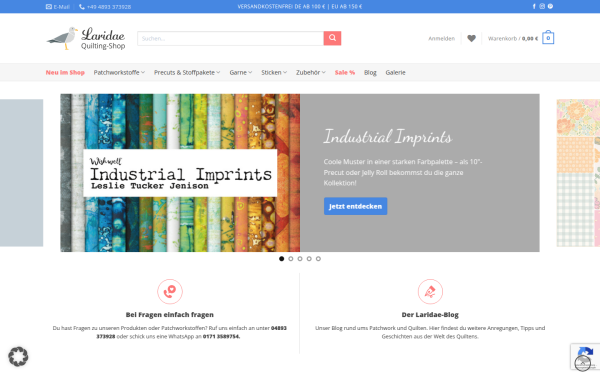
Task: Select the third slider dot
Action: tap(300, 259)
